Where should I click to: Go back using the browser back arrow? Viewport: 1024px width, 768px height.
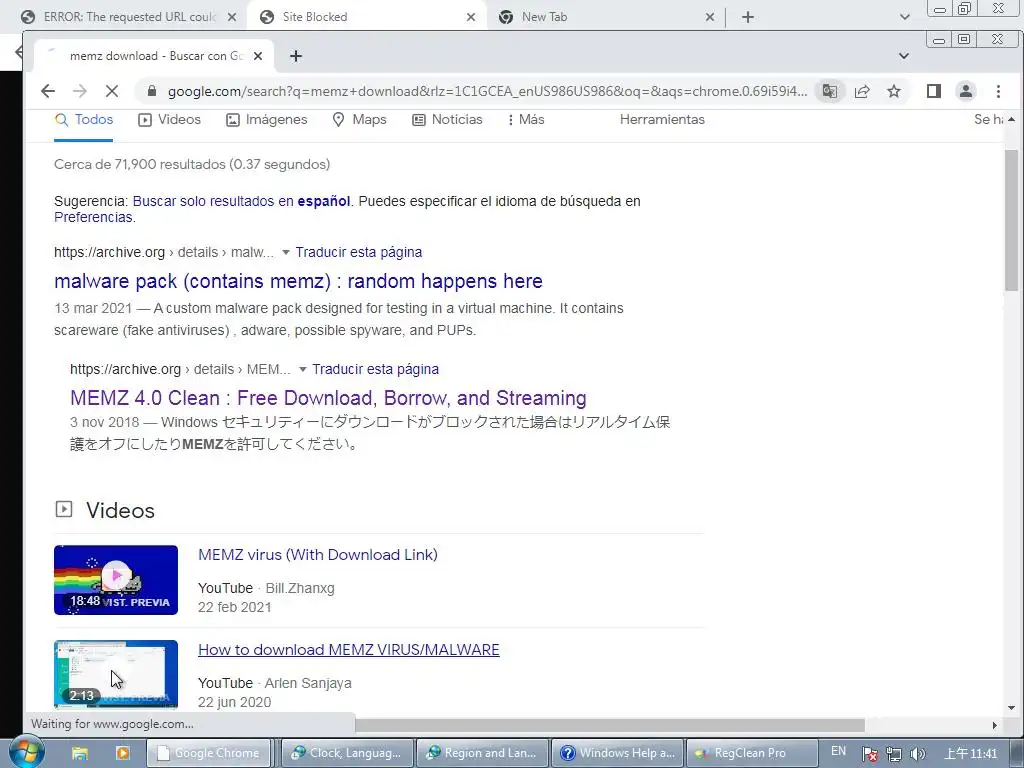coord(48,91)
